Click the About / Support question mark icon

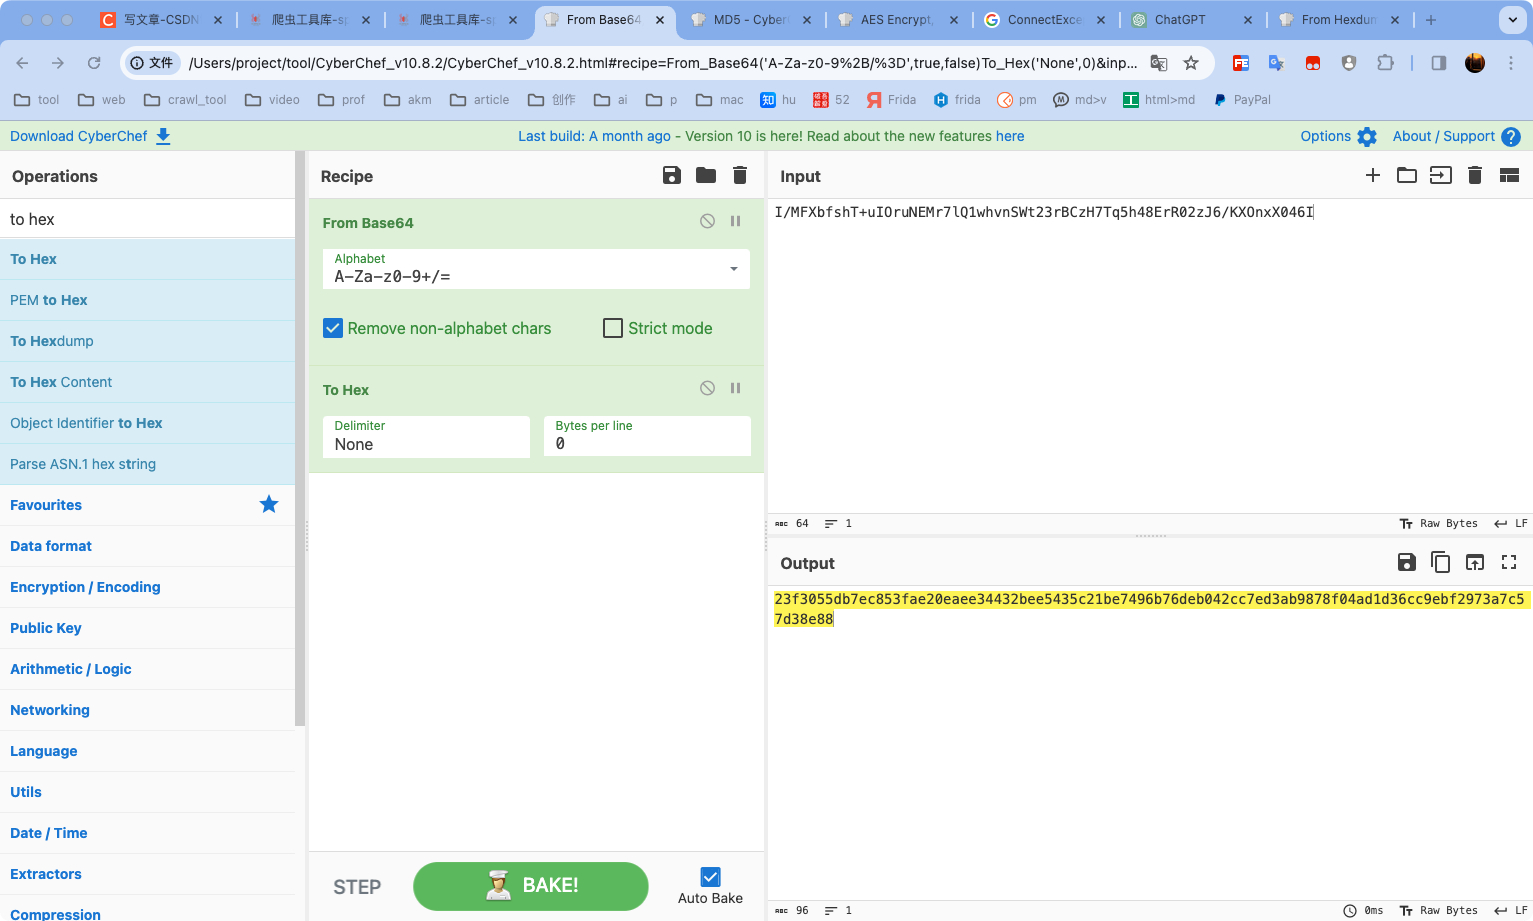(x=1511, y=137)
